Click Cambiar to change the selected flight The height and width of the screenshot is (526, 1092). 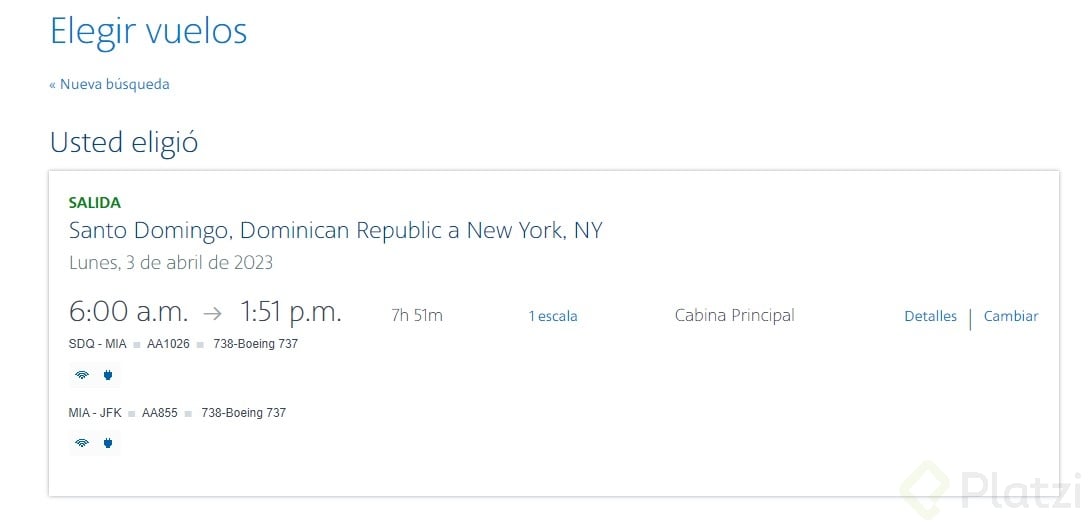tap(1011, 316)
